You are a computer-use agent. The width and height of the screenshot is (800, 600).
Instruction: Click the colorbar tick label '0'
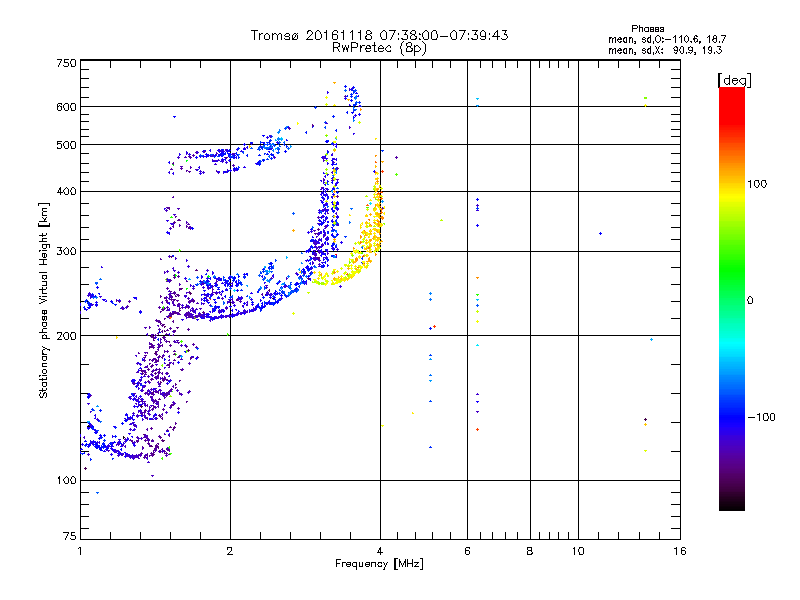[749, 301]
